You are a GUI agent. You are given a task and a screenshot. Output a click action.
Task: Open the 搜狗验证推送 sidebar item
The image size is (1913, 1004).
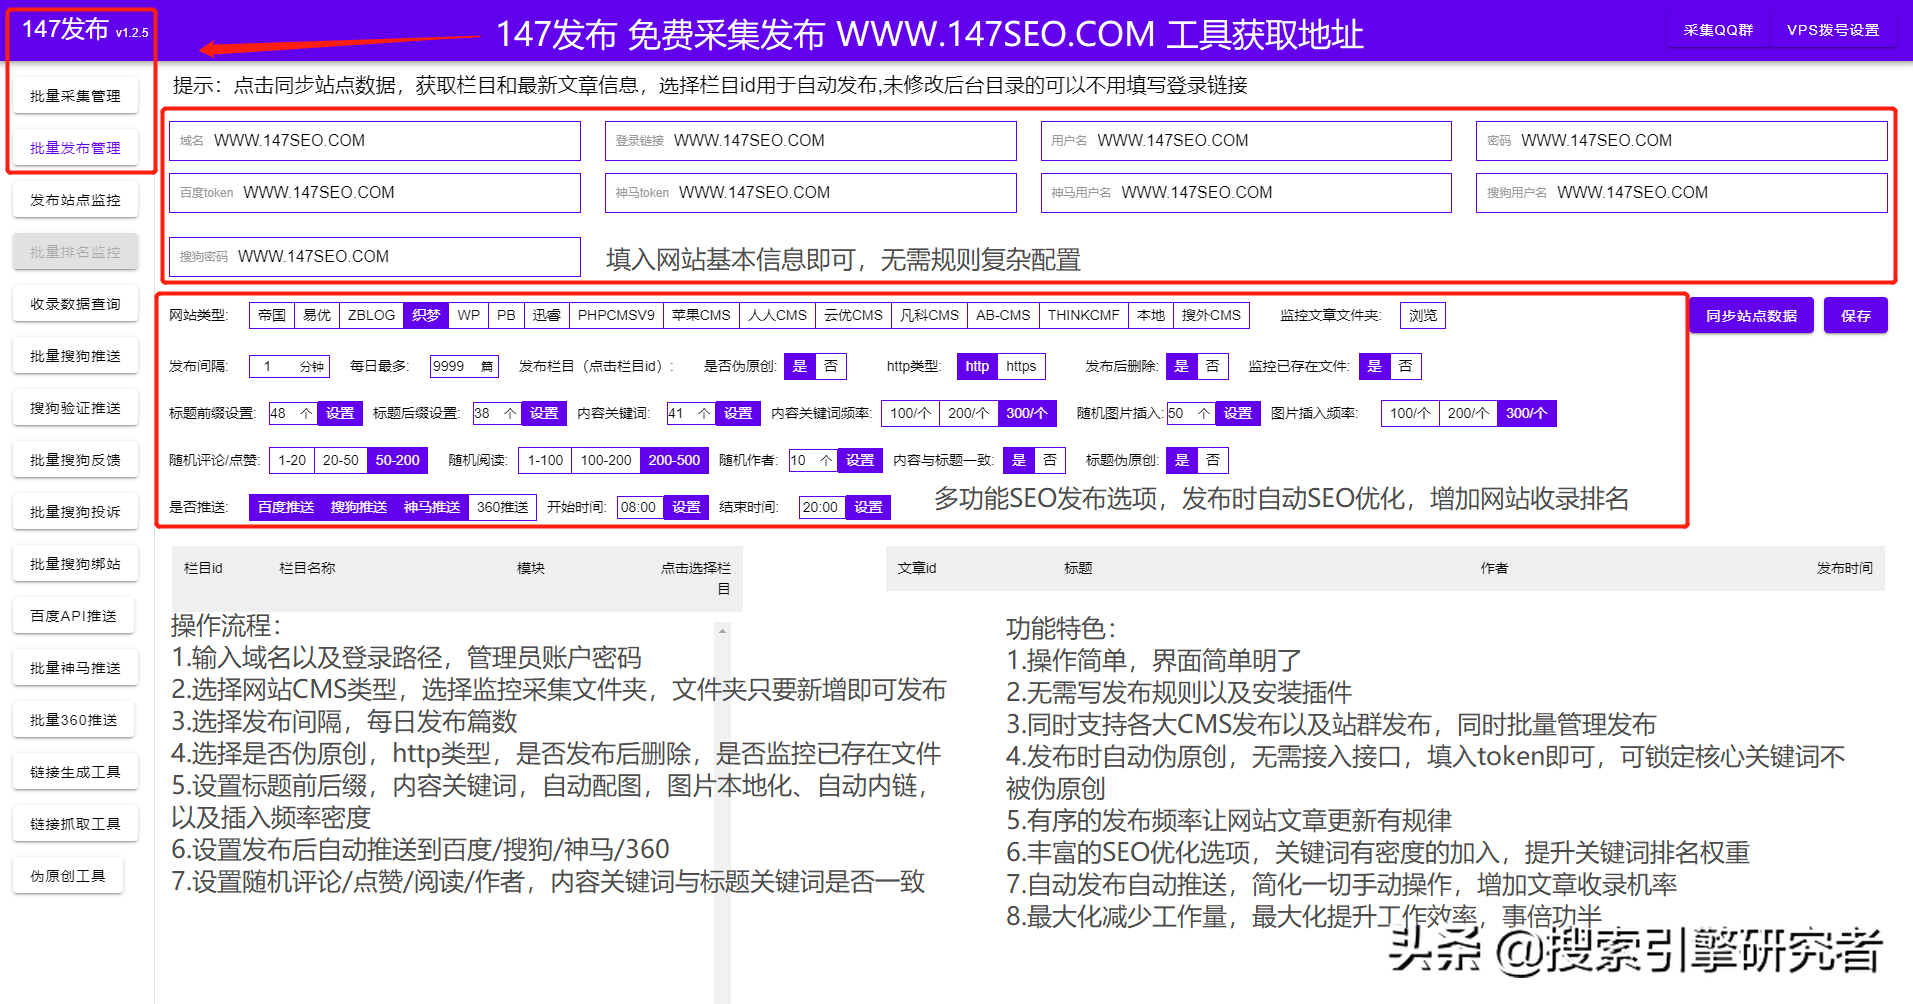tap(75, 408)
